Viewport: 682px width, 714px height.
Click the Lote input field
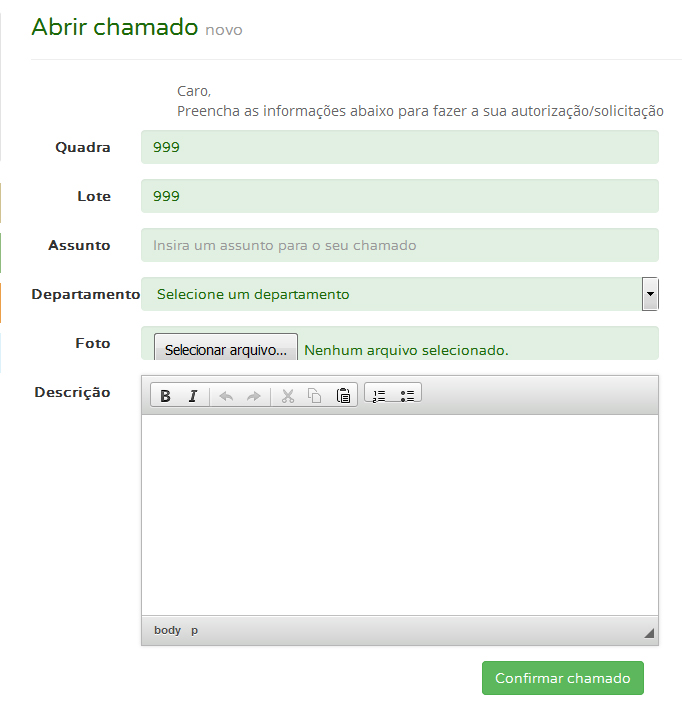click(x=400, y=197)
